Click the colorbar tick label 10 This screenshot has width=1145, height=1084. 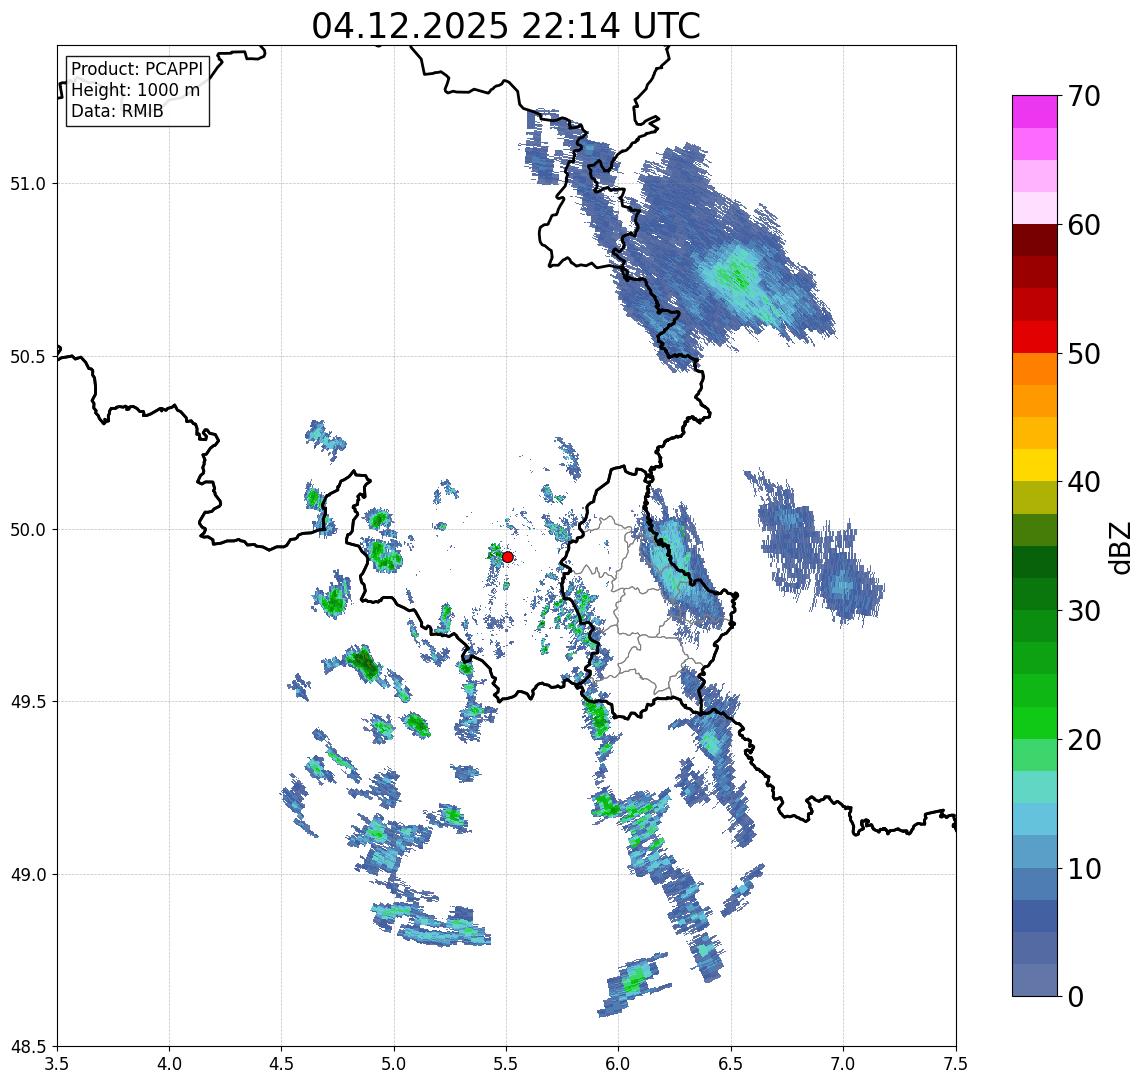pos(1084,869)
